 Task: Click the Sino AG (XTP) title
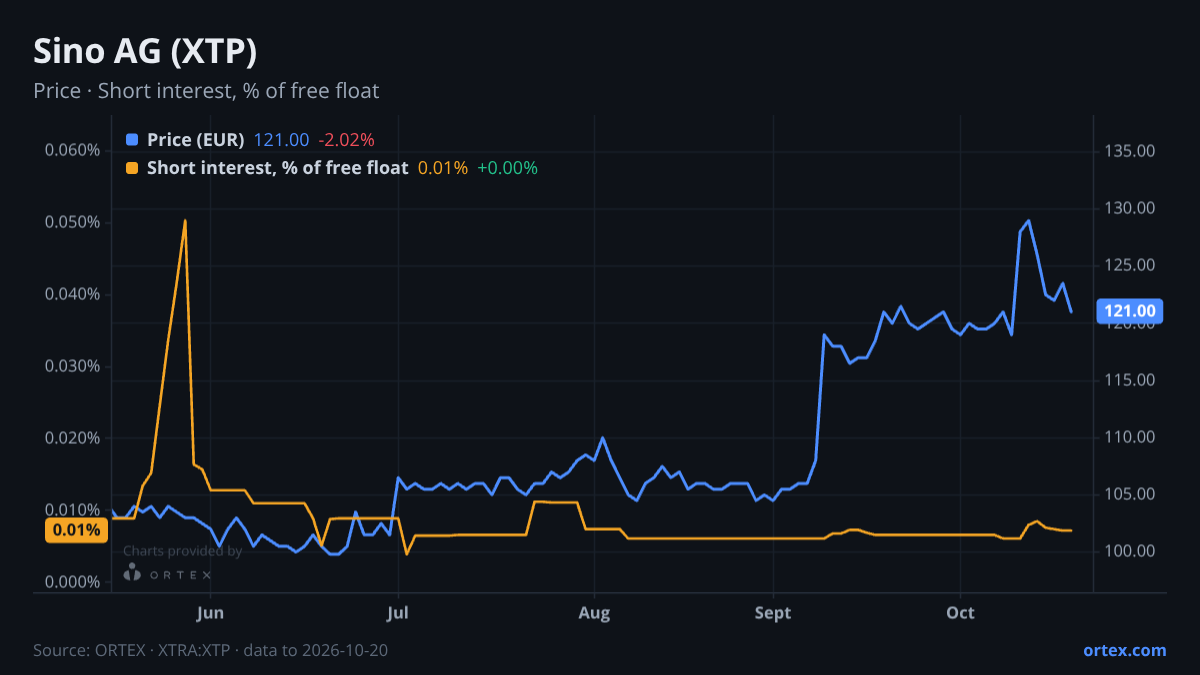tap(146, 51)
